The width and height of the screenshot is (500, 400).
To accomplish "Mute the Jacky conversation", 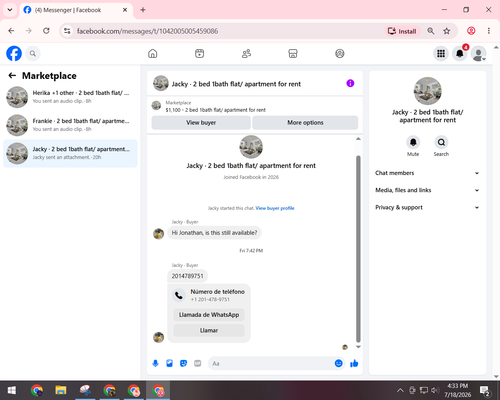I will click(x=413, y=142).
